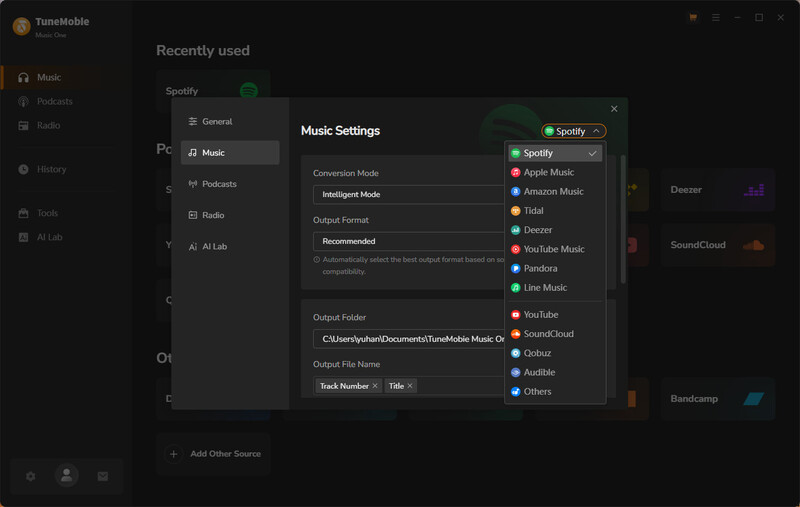Open the user profile avatar icon
The width and height of the screenshot is (800, 507).
coord(67,477)
